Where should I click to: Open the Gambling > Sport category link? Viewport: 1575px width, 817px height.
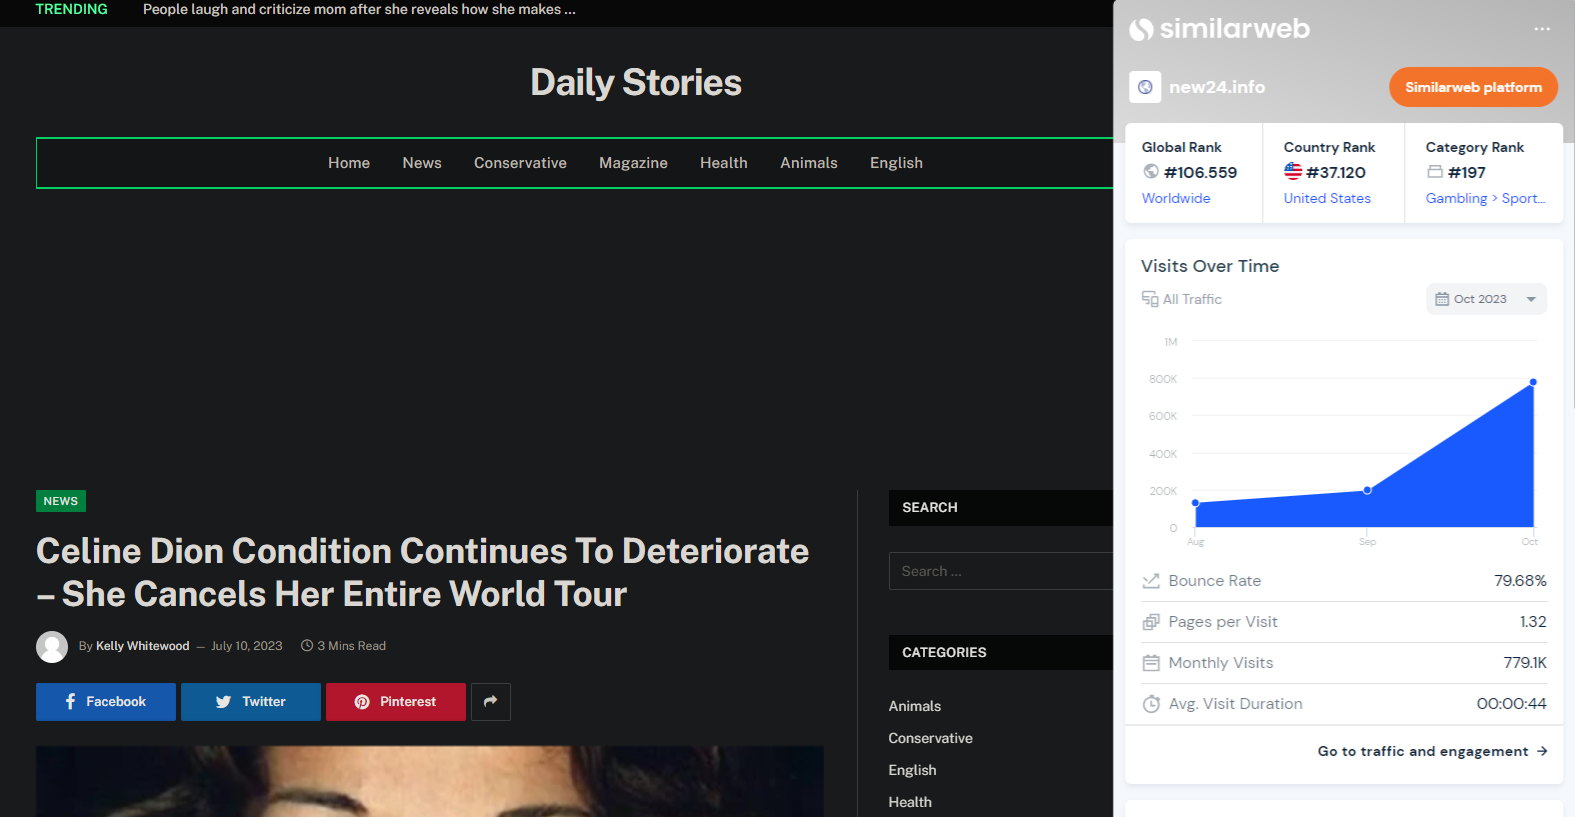1485,198
